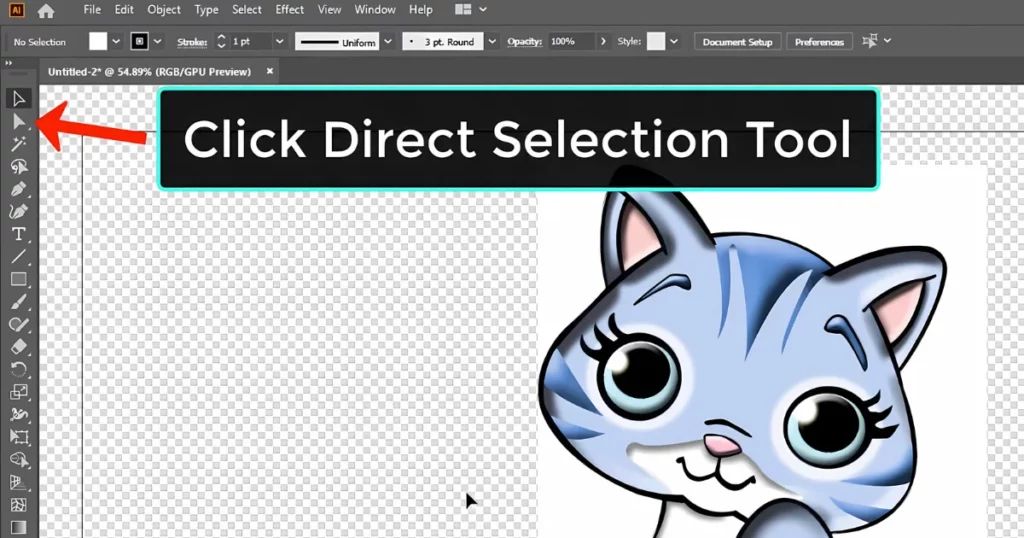Select the Line Segment tool
Image resolution: width=1024 pixels, height=538 pixels.
click(18, 257)
